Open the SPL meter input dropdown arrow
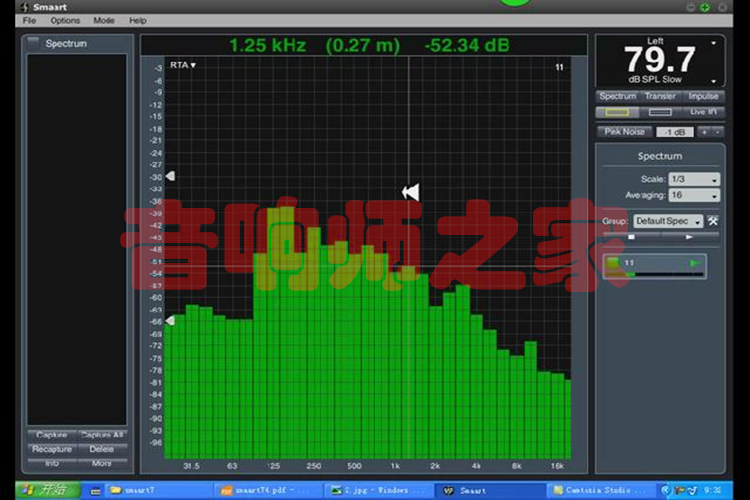The height and width of the screenshot is (500, 750). pyautogui.click(x=714, y=43)
